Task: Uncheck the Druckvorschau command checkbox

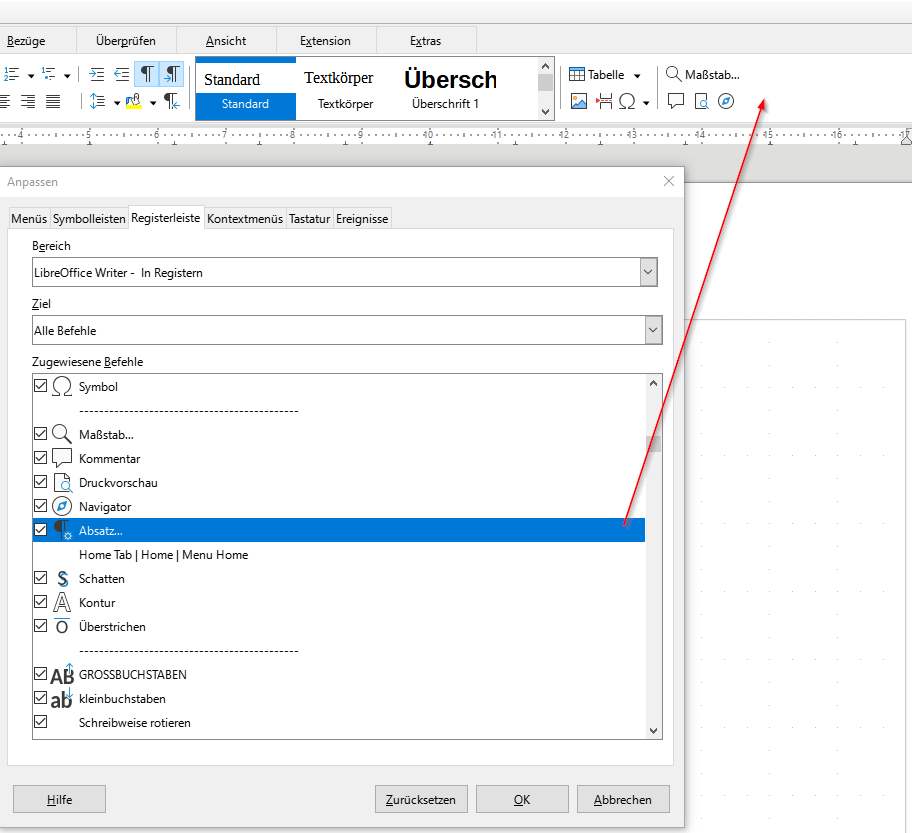Action: (x=41, y=481)
